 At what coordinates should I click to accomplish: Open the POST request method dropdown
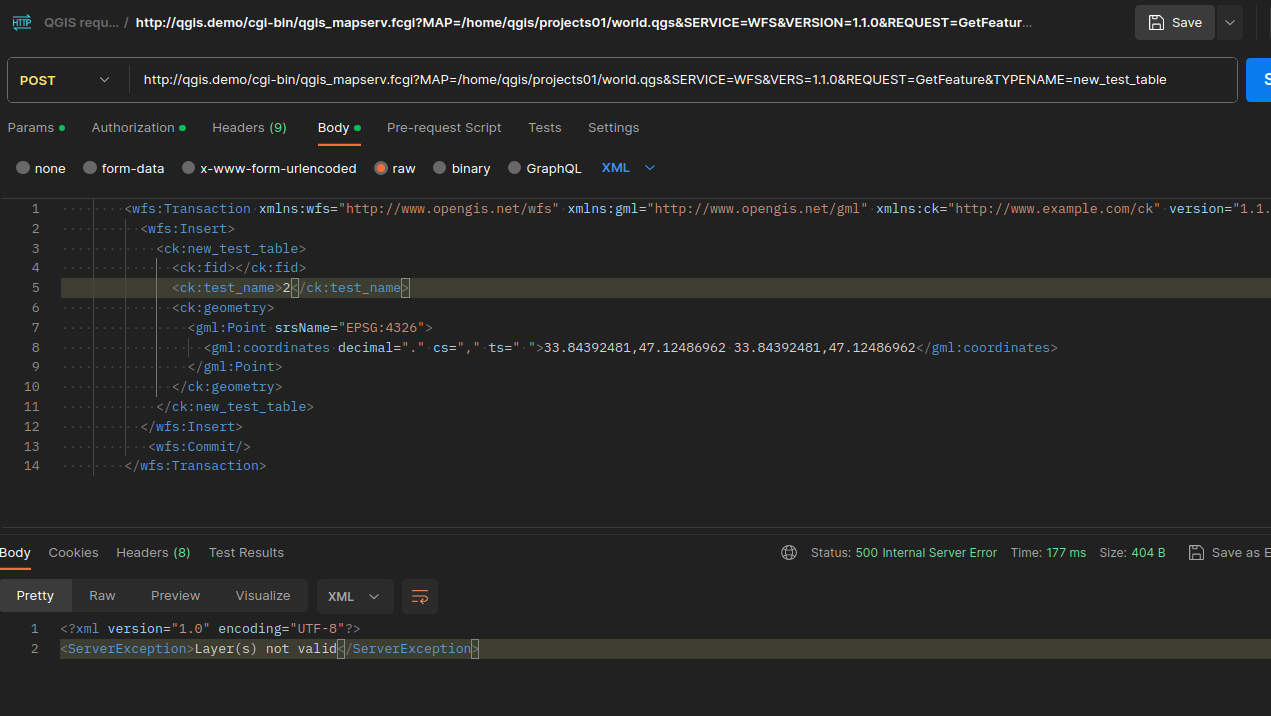[66, 78]
